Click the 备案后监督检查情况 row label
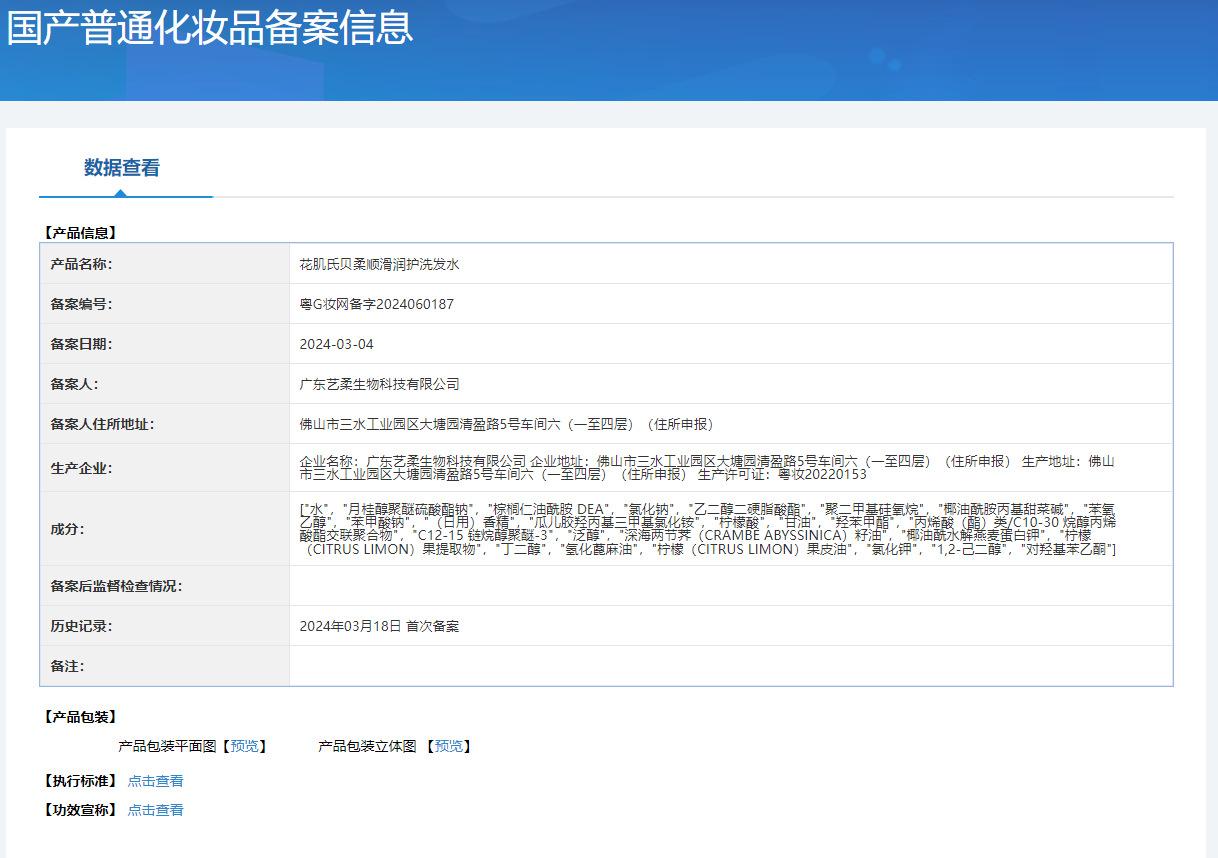Image resolution: width=1218 pixels, height=858 pixels. click(x=116, y=586)
